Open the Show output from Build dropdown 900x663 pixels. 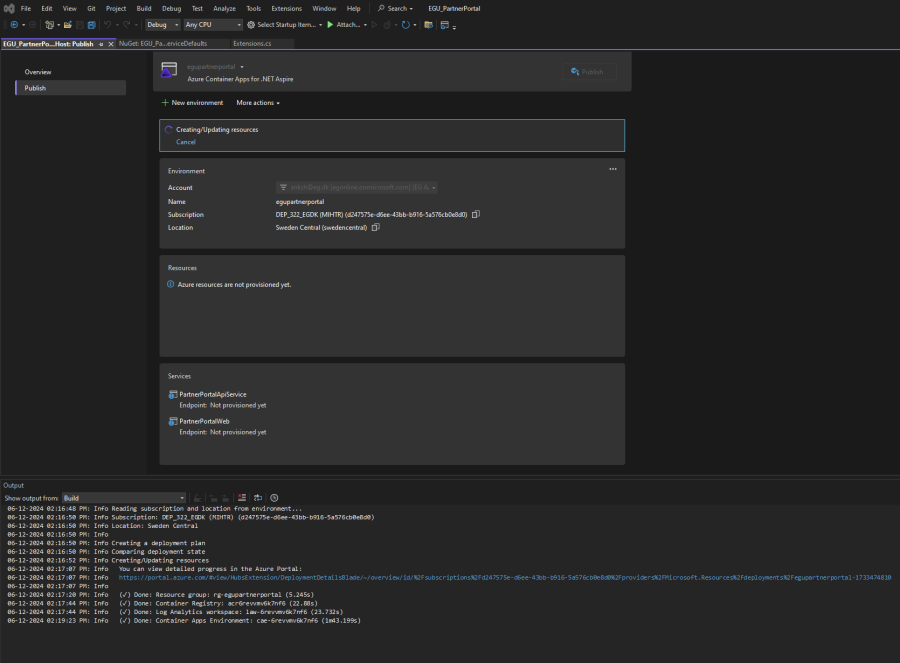tap(124, 498)
